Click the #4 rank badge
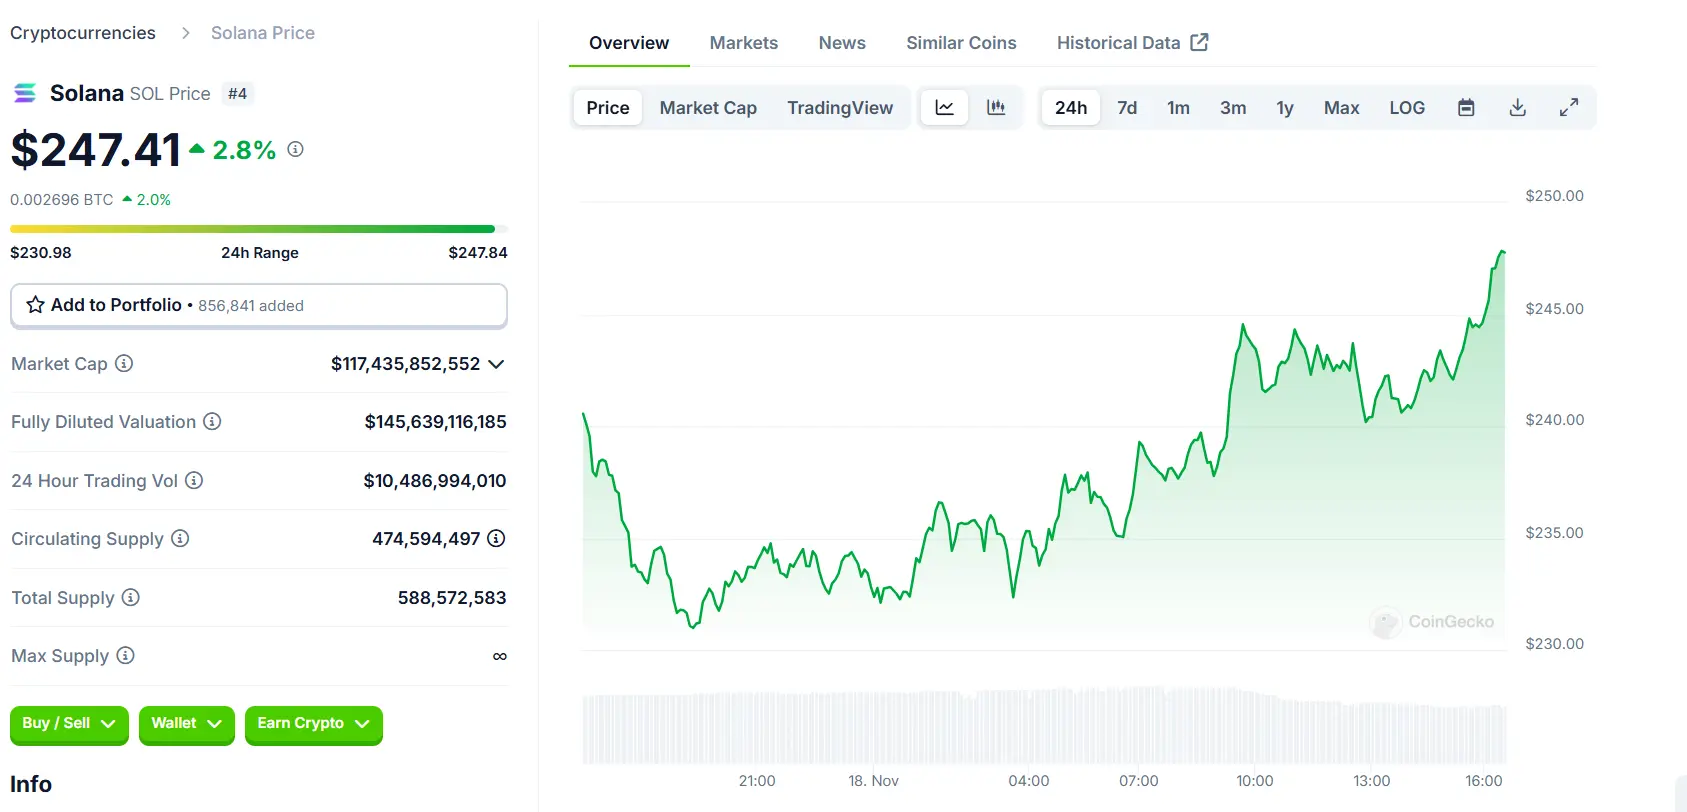Viewport: 1687px width, 812px height. pos(237,93)
